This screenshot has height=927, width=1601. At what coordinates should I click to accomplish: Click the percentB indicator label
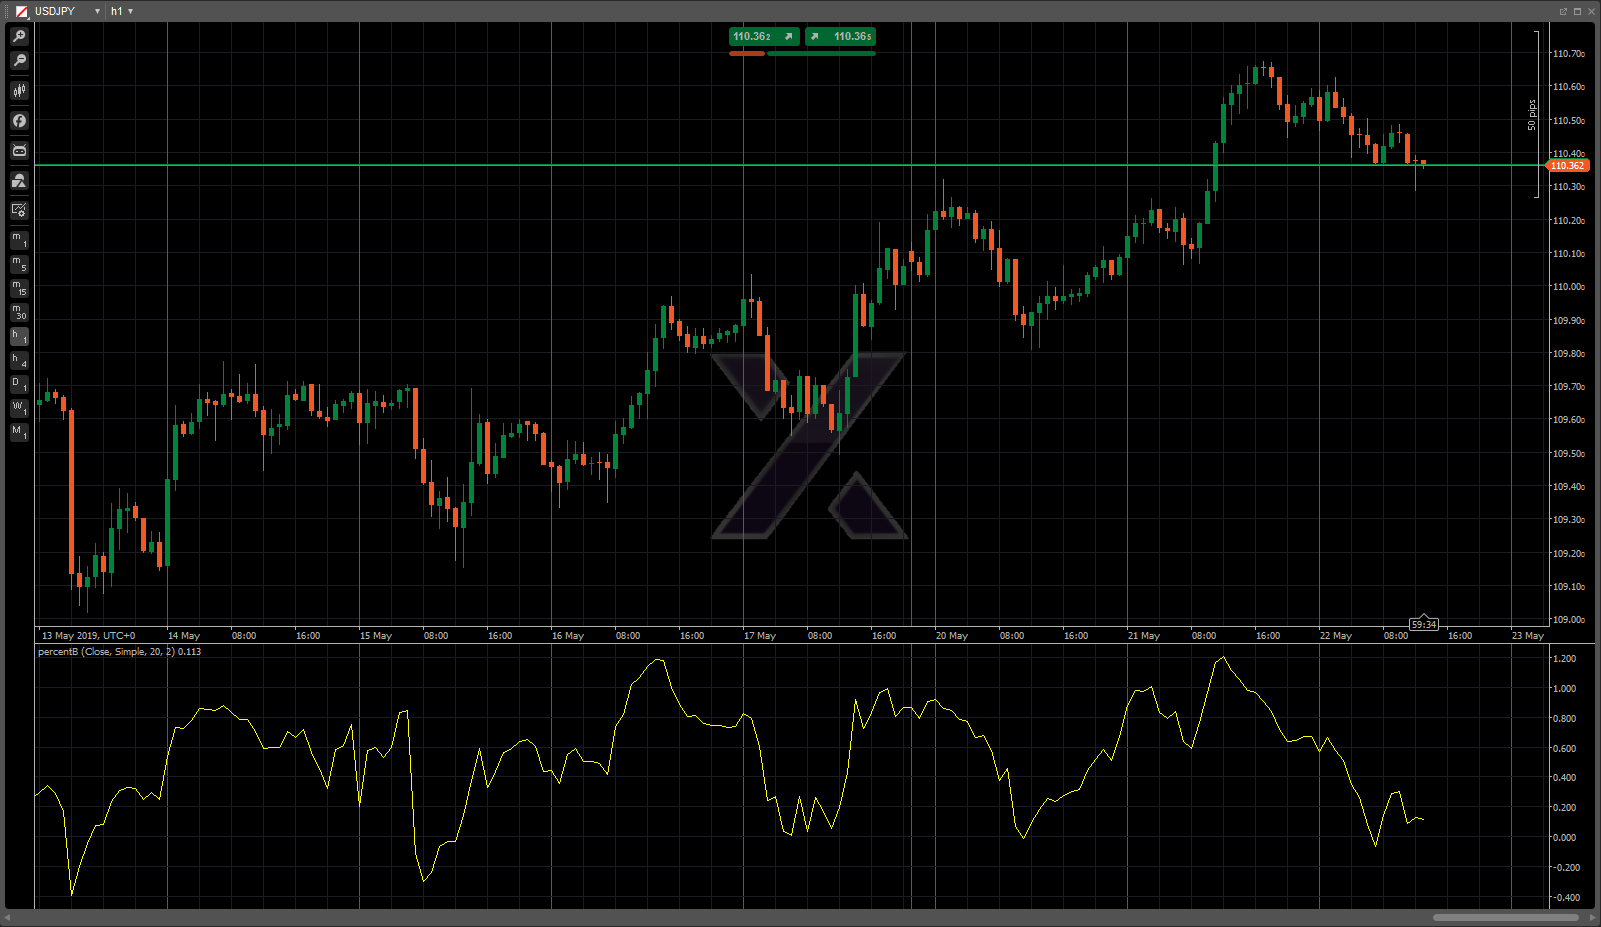coord(119,652)
